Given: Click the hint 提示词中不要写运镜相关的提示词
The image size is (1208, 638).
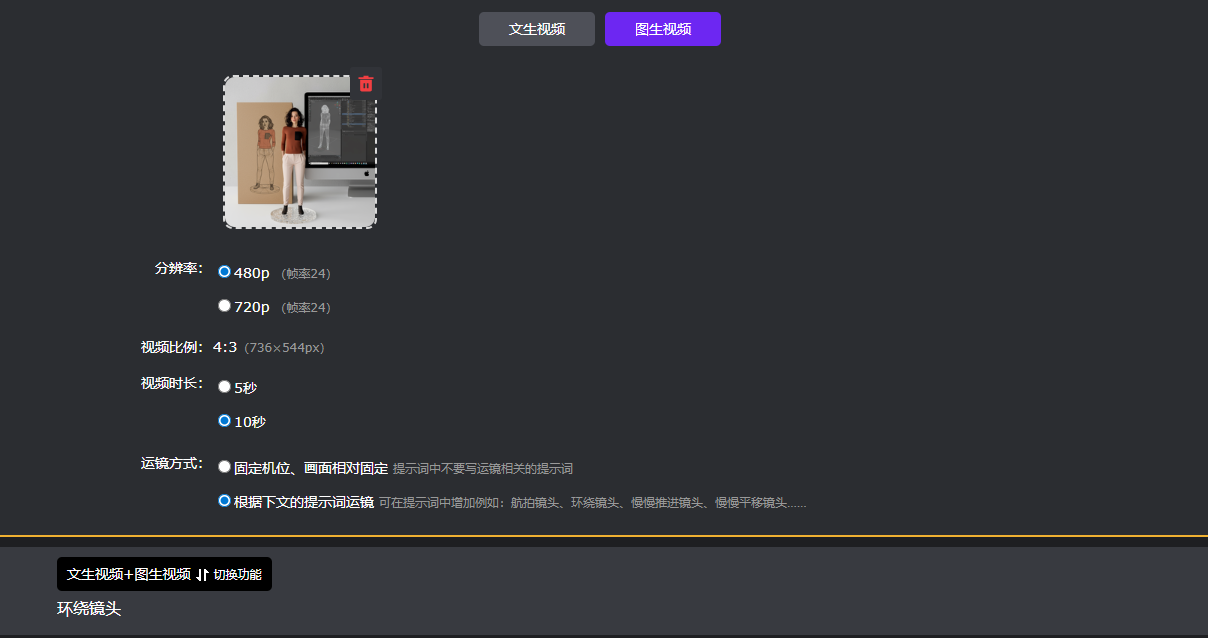Looking at the screenshot, I should 483,469.
